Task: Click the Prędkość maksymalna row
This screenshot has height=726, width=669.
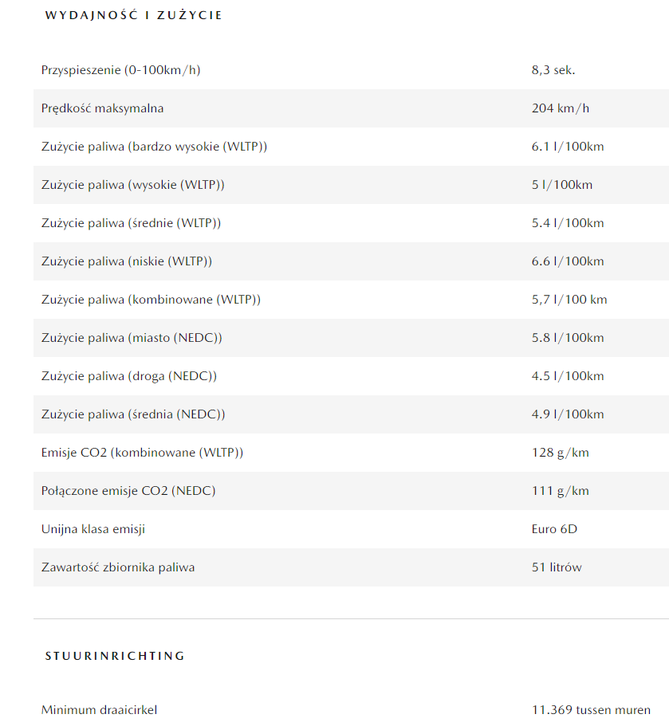Action: point(351,108)
